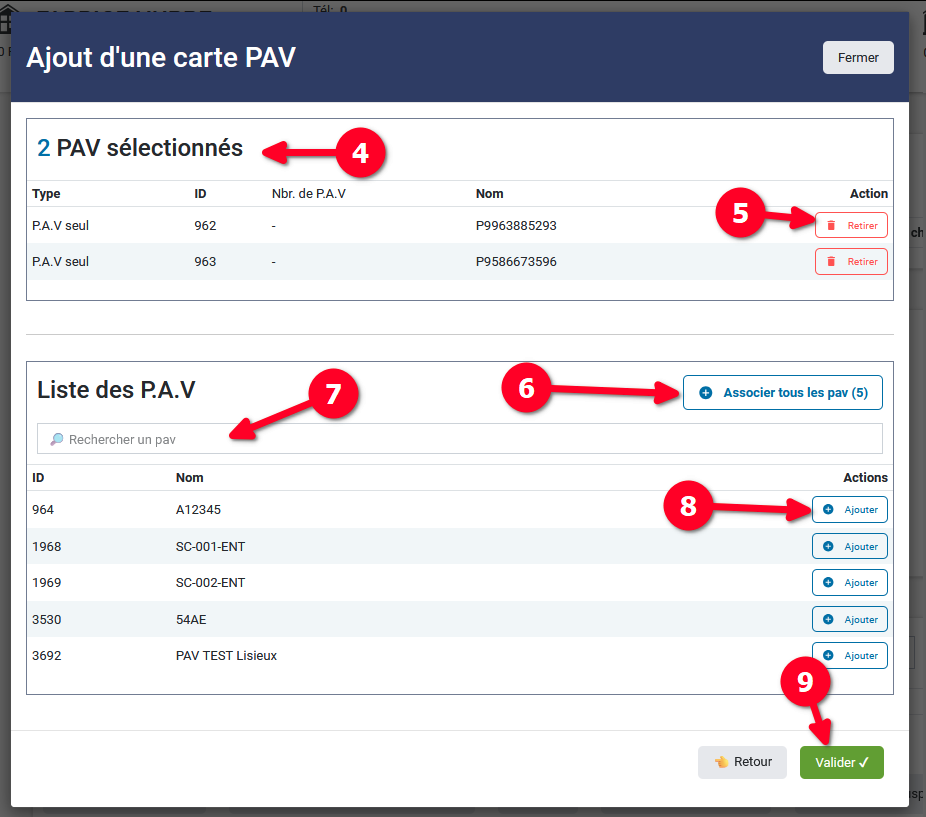Click the Nom column header in Liste des P.A.V
The width and height of the screenshot is (926, 817).
pos(190,478)
